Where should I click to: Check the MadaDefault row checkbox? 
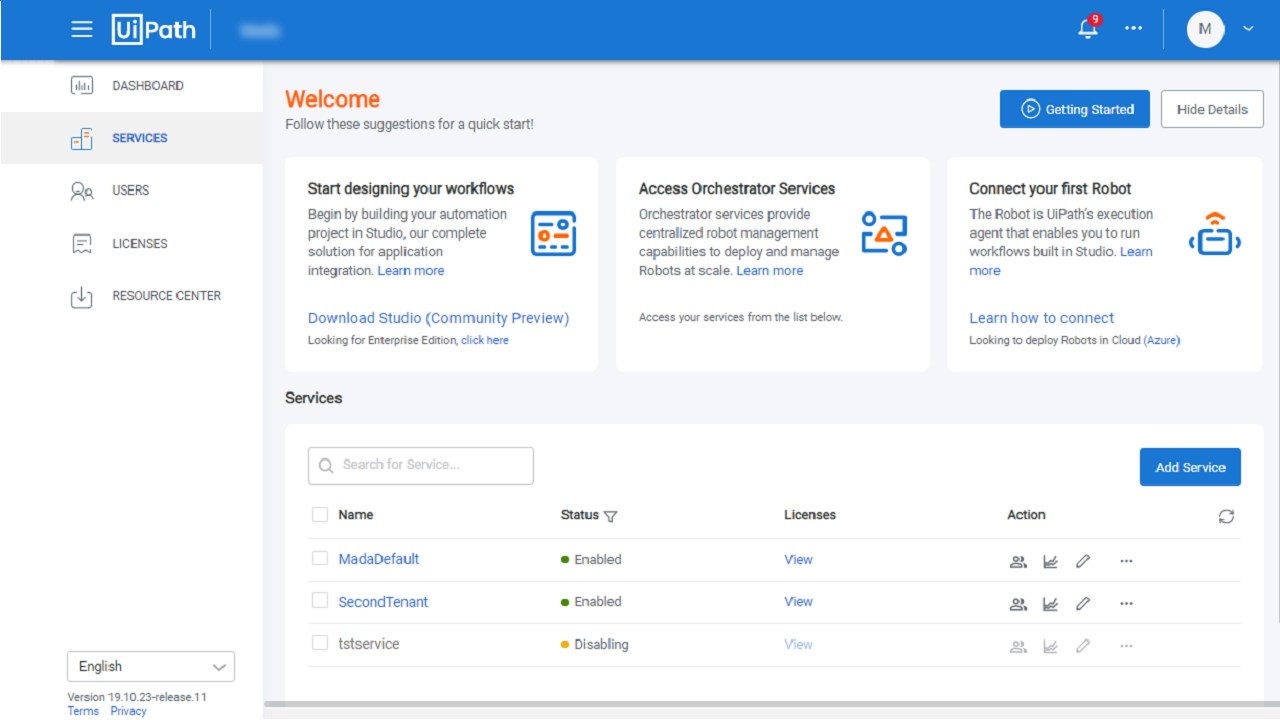pos(320,558)
